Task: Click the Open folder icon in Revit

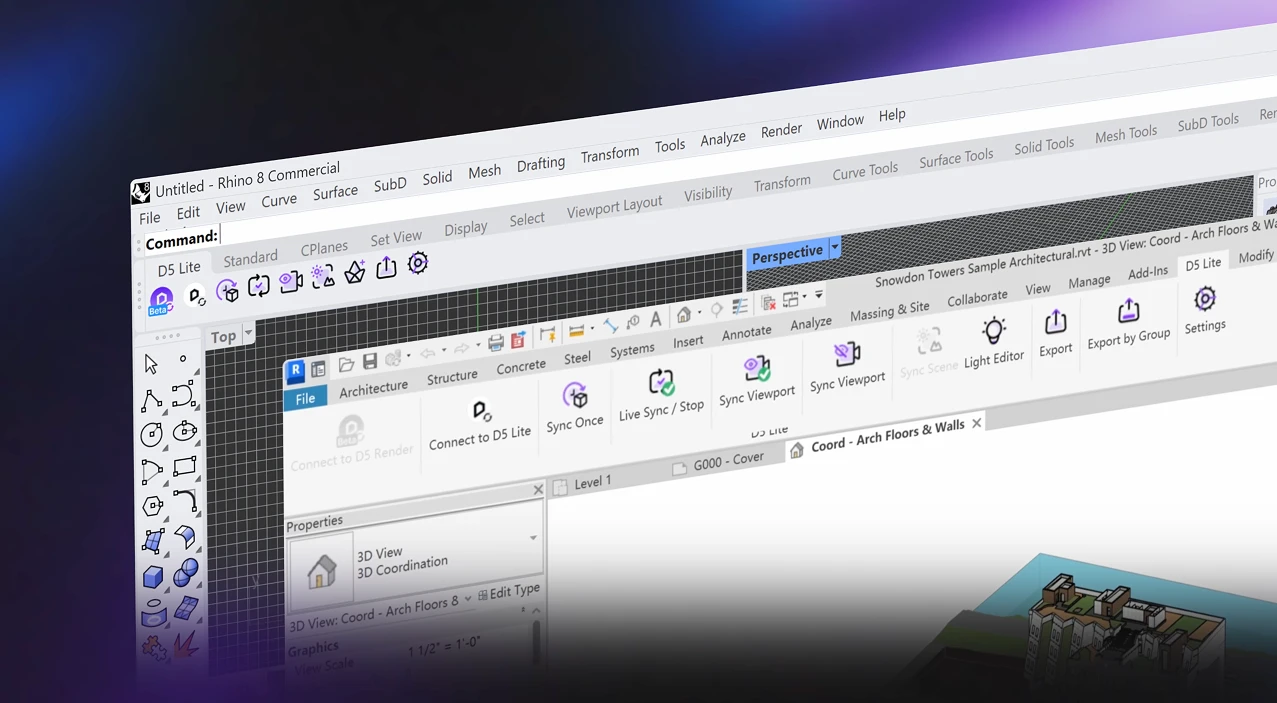Action: pyautogui.click(x=346, y=365)
